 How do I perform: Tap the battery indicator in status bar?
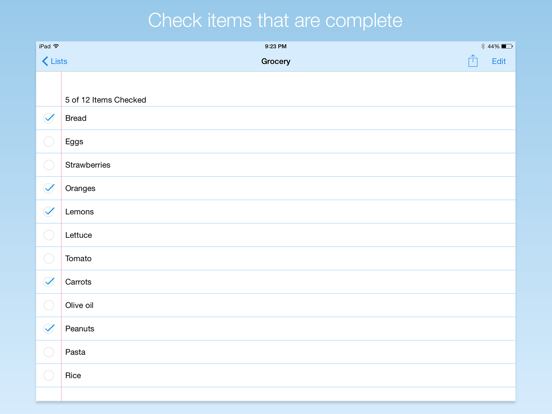tap(507, 46)
